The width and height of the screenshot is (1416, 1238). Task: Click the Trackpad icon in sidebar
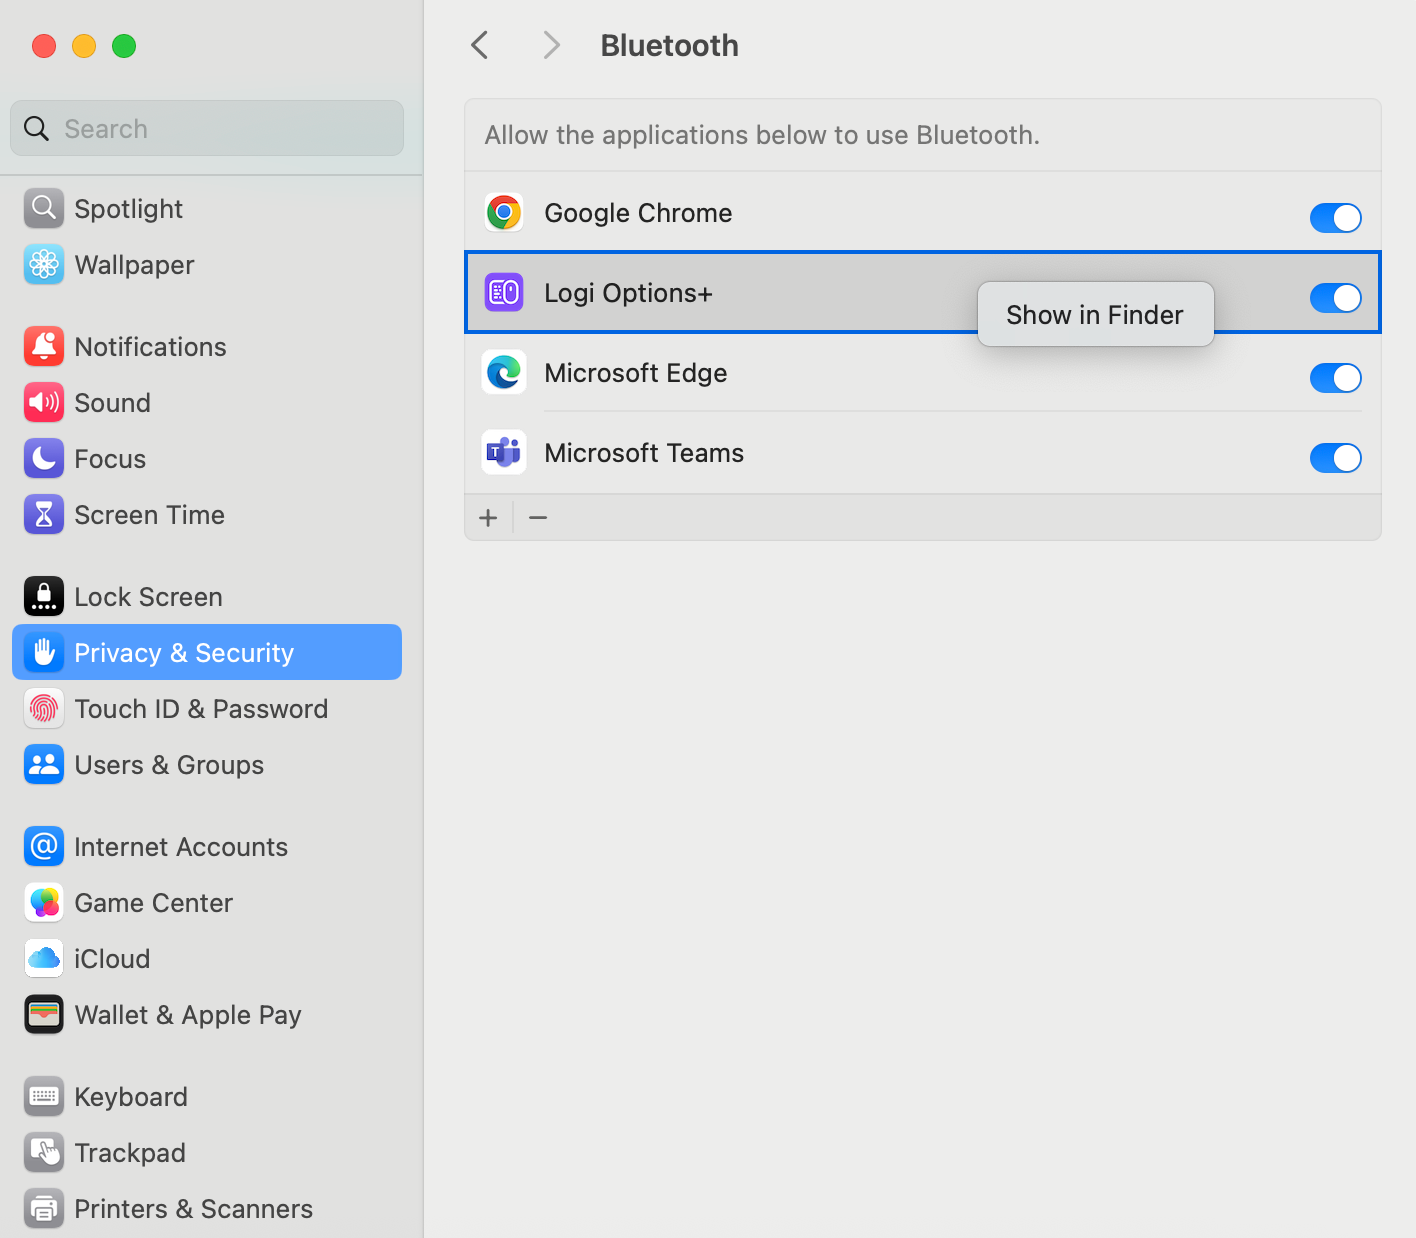tap(44, 1152)
